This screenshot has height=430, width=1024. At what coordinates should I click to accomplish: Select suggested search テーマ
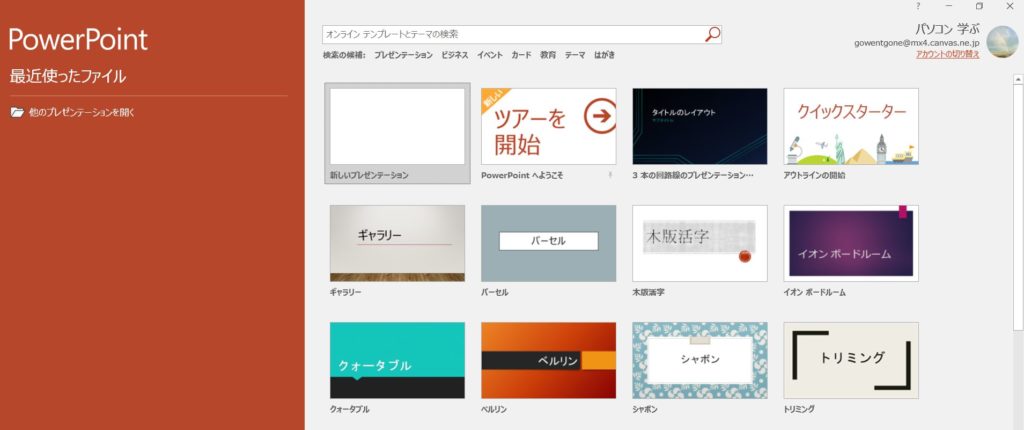[x=575, y=56]
